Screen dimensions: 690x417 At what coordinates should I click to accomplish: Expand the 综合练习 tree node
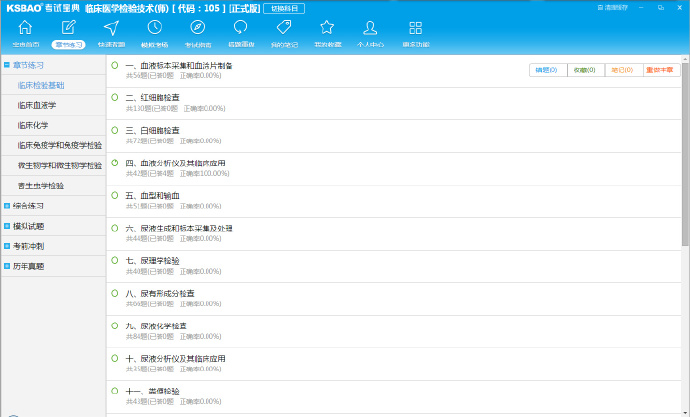[x=7, y=206]
